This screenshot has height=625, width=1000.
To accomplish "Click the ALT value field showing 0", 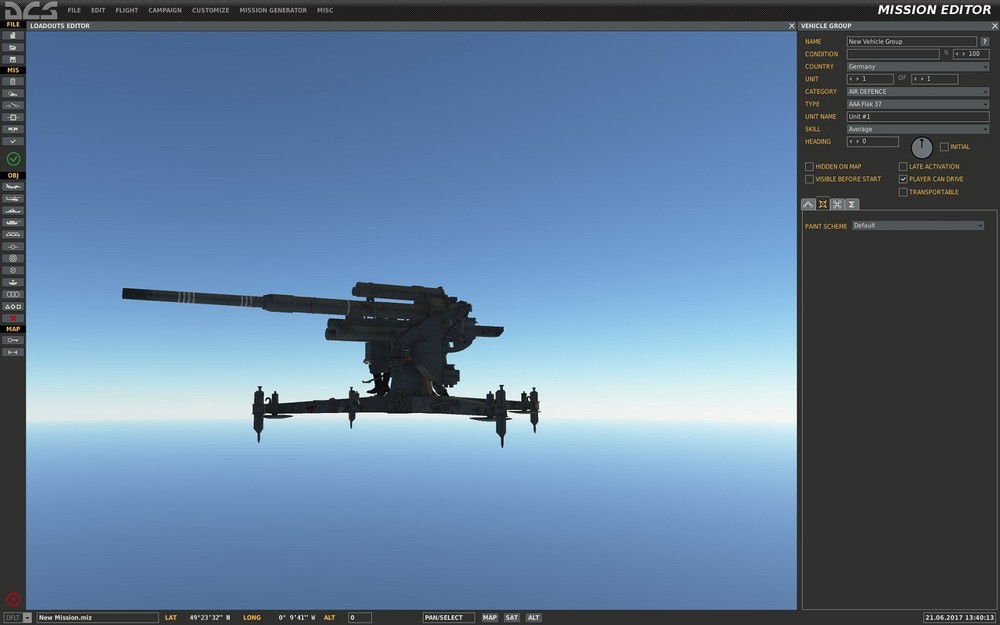I will click(x=360, y=617).
